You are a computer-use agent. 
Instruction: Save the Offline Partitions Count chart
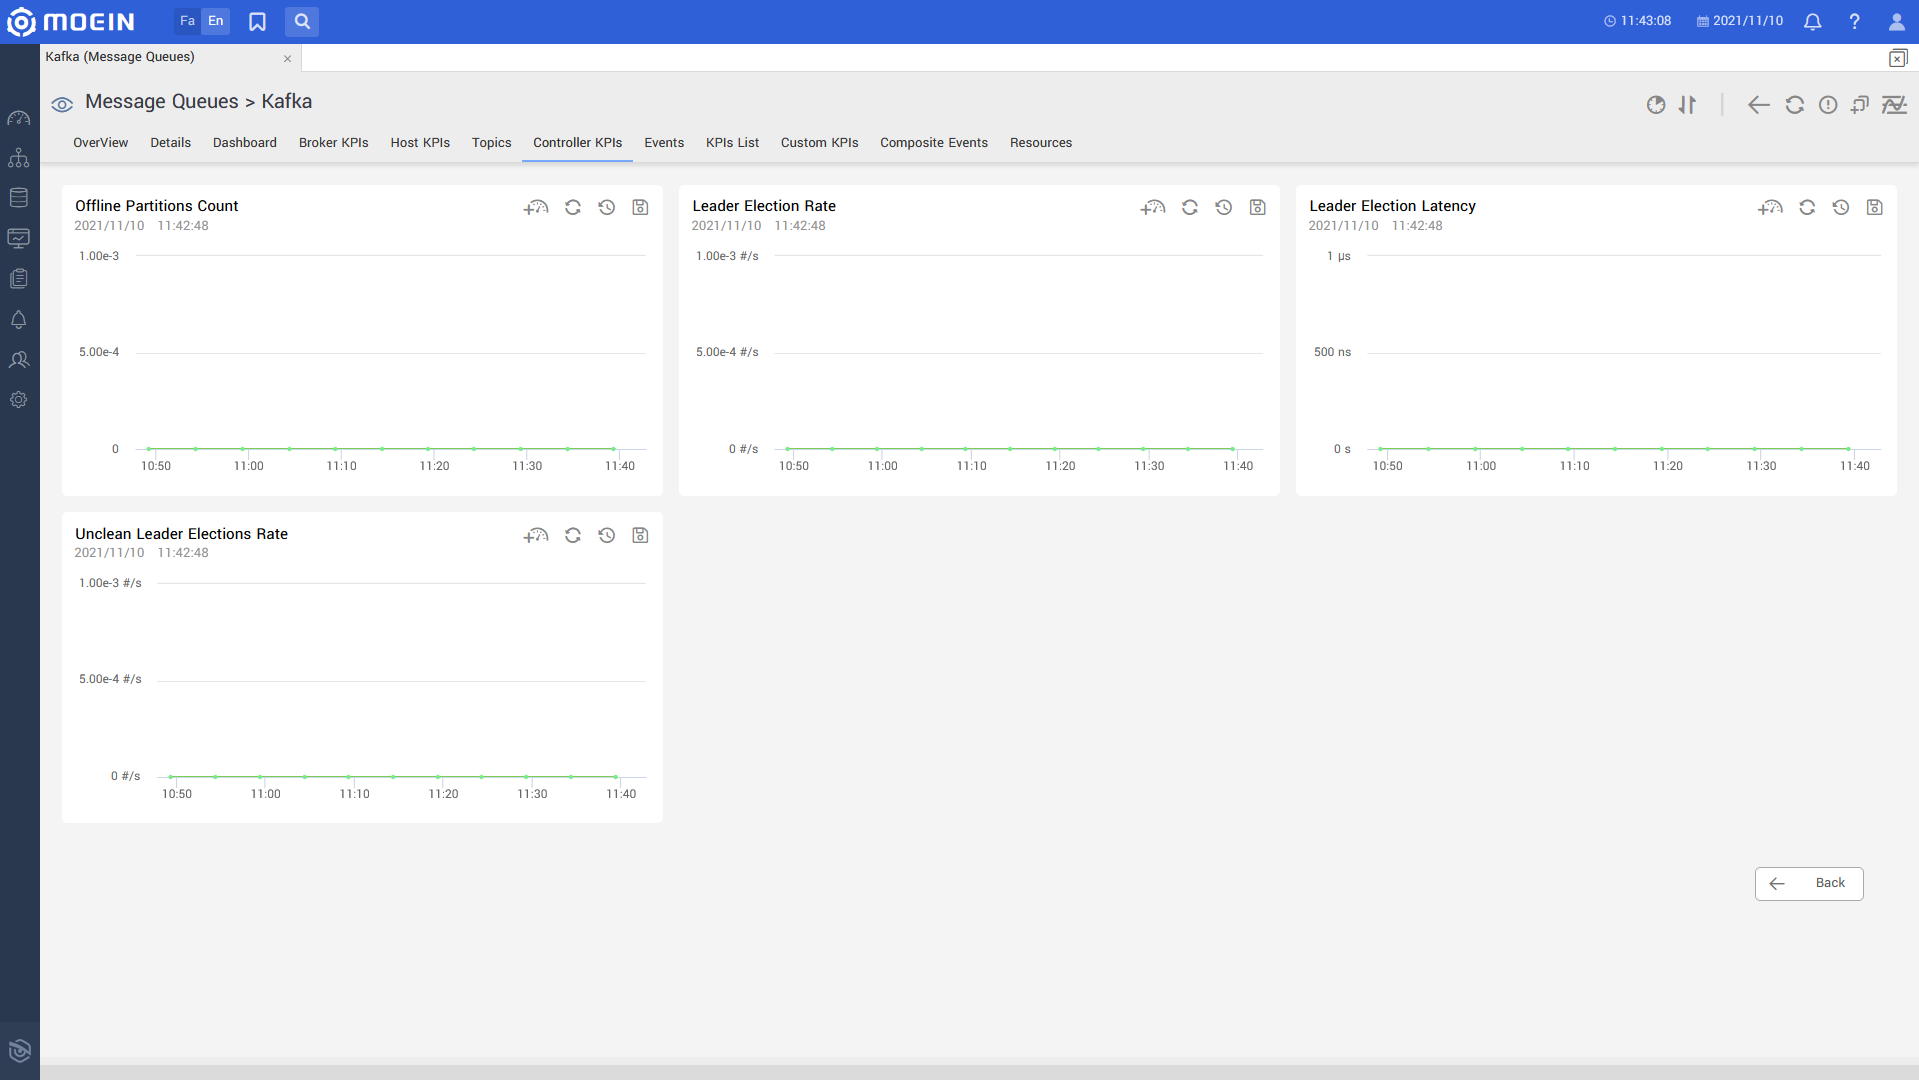coord(641,208)
